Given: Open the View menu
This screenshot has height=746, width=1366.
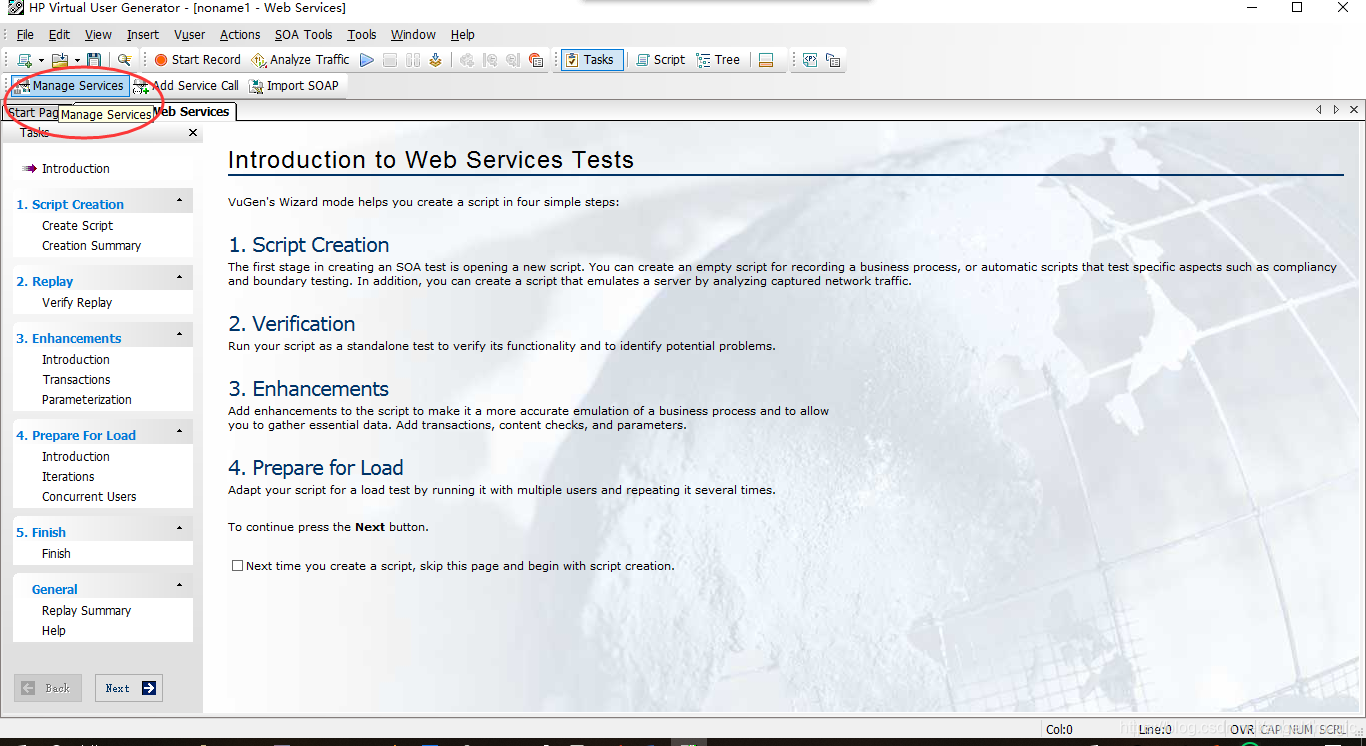Looking at the screenshot, I should click(98, 34).
